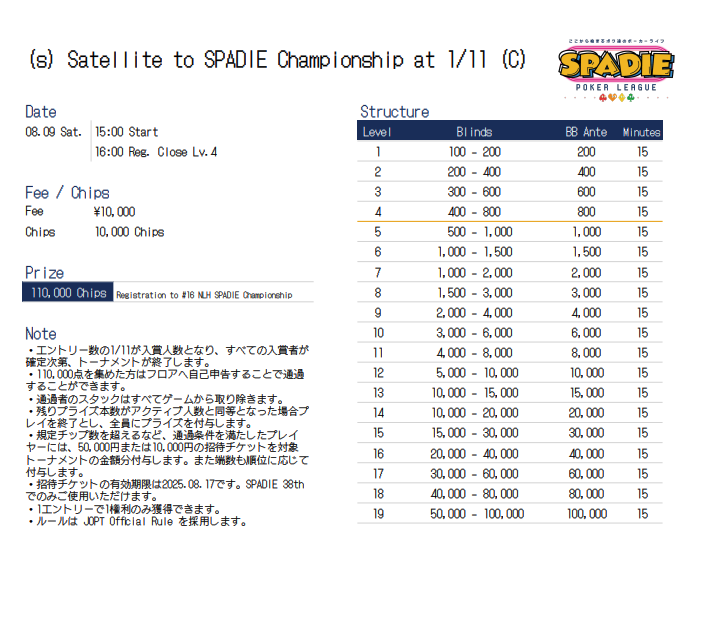Click the 'BB Ante' column header
The image size is (710, 621).
[x=586, y=132]
